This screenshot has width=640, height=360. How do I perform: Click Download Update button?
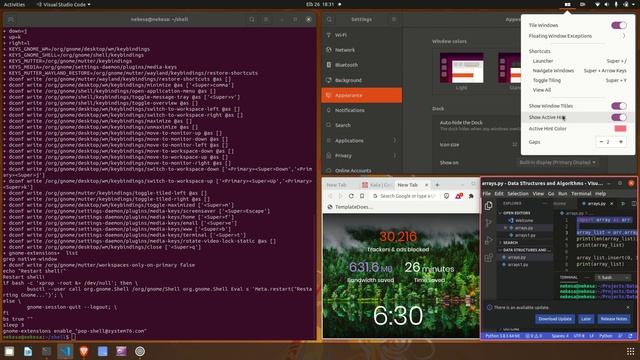click(555, 319)
